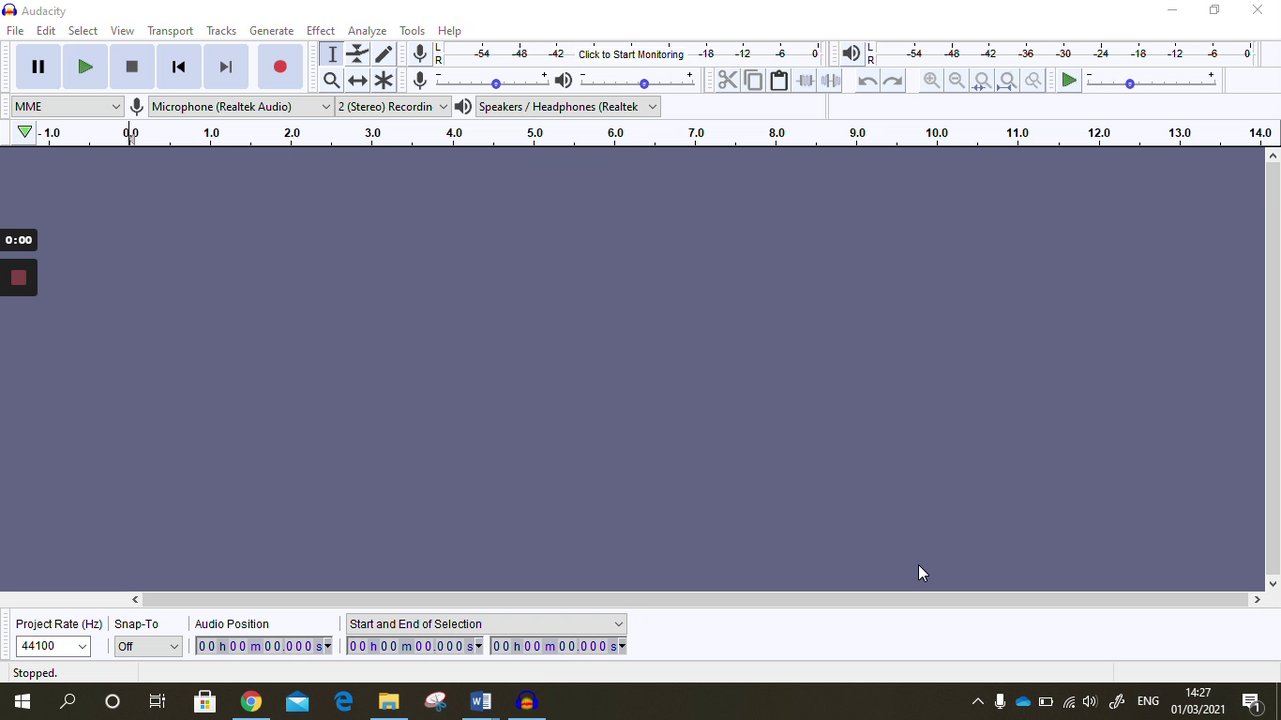This screenshot has height=720, width=1281.
Task: Stop the screen recorder overlay
Action: click(18, 278)
